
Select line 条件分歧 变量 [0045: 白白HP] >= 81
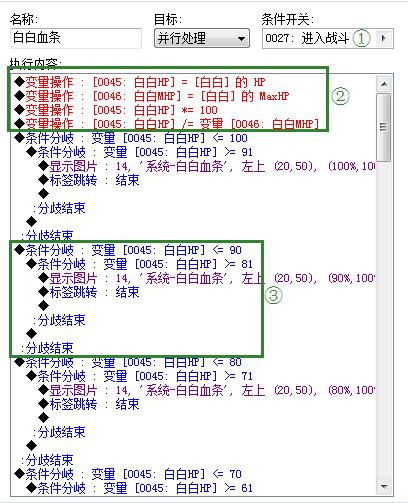tap(139, 264)
